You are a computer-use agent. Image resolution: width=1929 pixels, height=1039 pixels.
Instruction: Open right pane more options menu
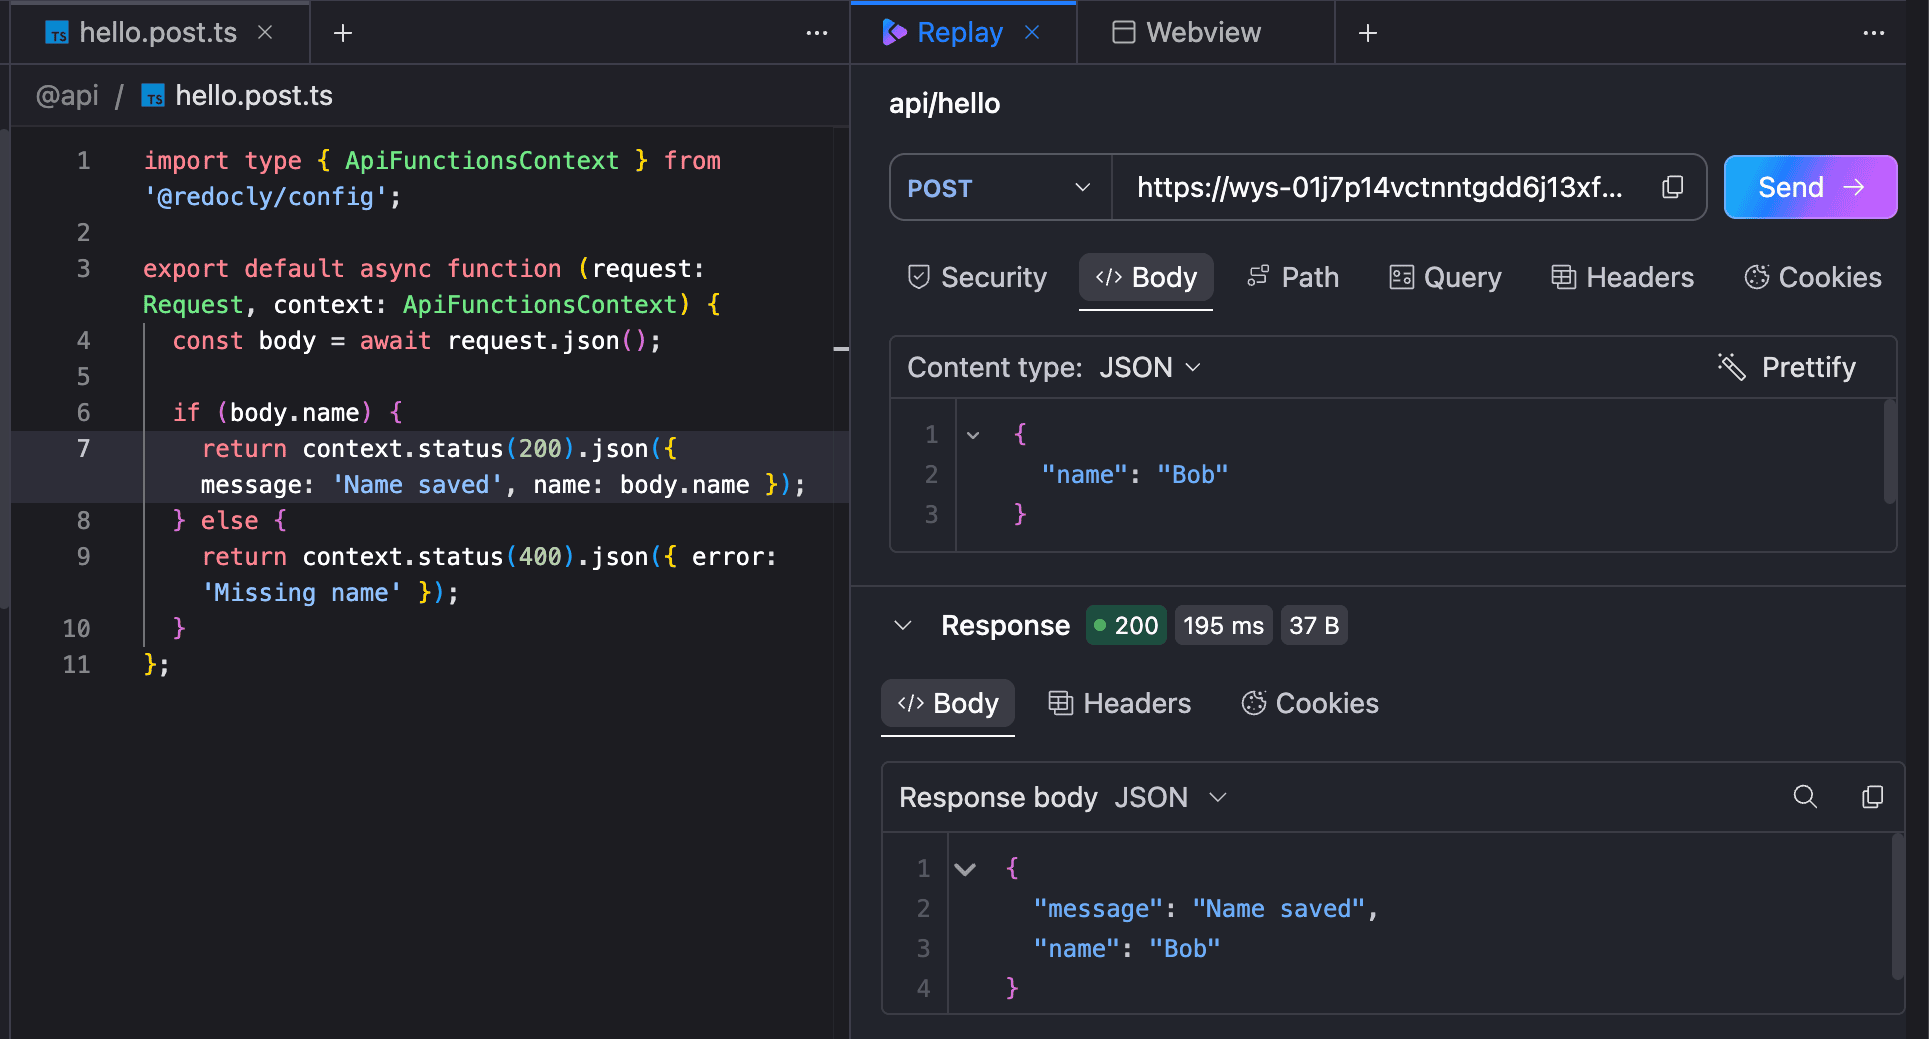pyautogui.click(x=1874, y=33)
